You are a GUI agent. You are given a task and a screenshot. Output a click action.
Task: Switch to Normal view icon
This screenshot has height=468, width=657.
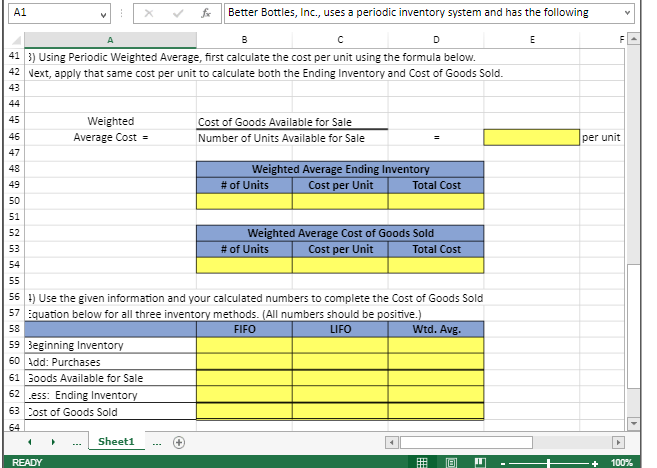pyautogui.click(x=422, y=463)
